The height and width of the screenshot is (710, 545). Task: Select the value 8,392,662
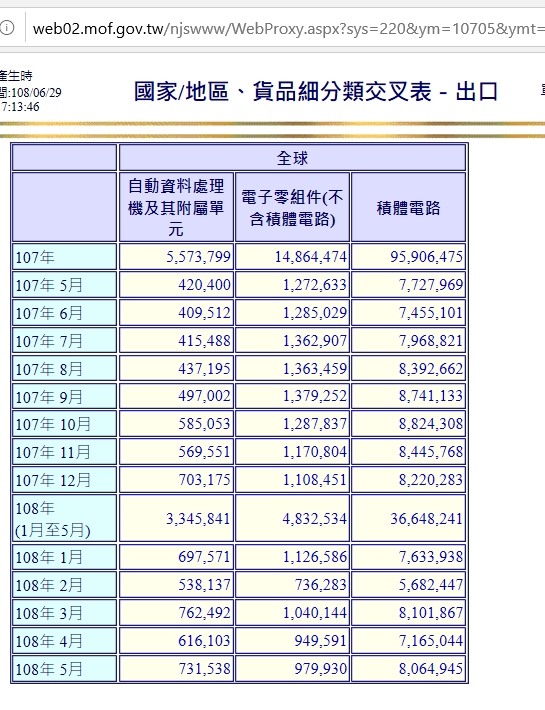[430, 368]
